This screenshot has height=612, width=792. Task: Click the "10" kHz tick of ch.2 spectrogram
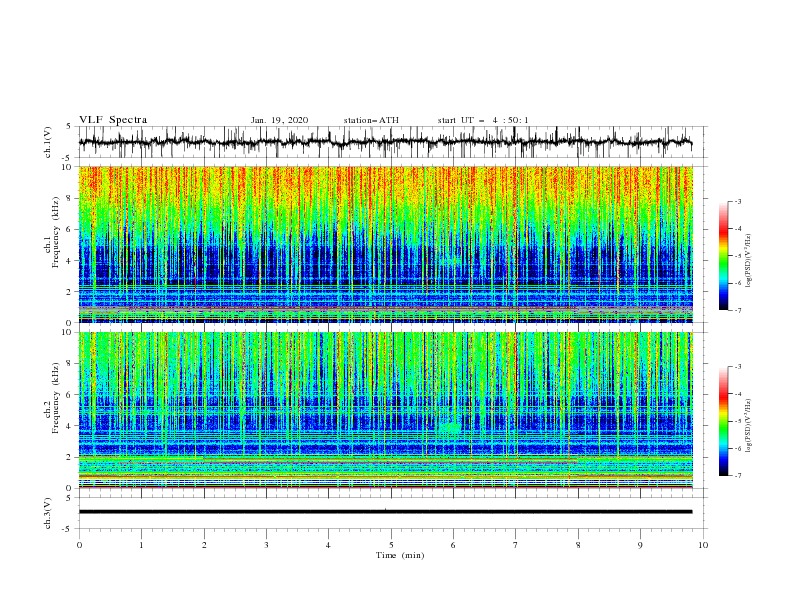tap(67, 332)
